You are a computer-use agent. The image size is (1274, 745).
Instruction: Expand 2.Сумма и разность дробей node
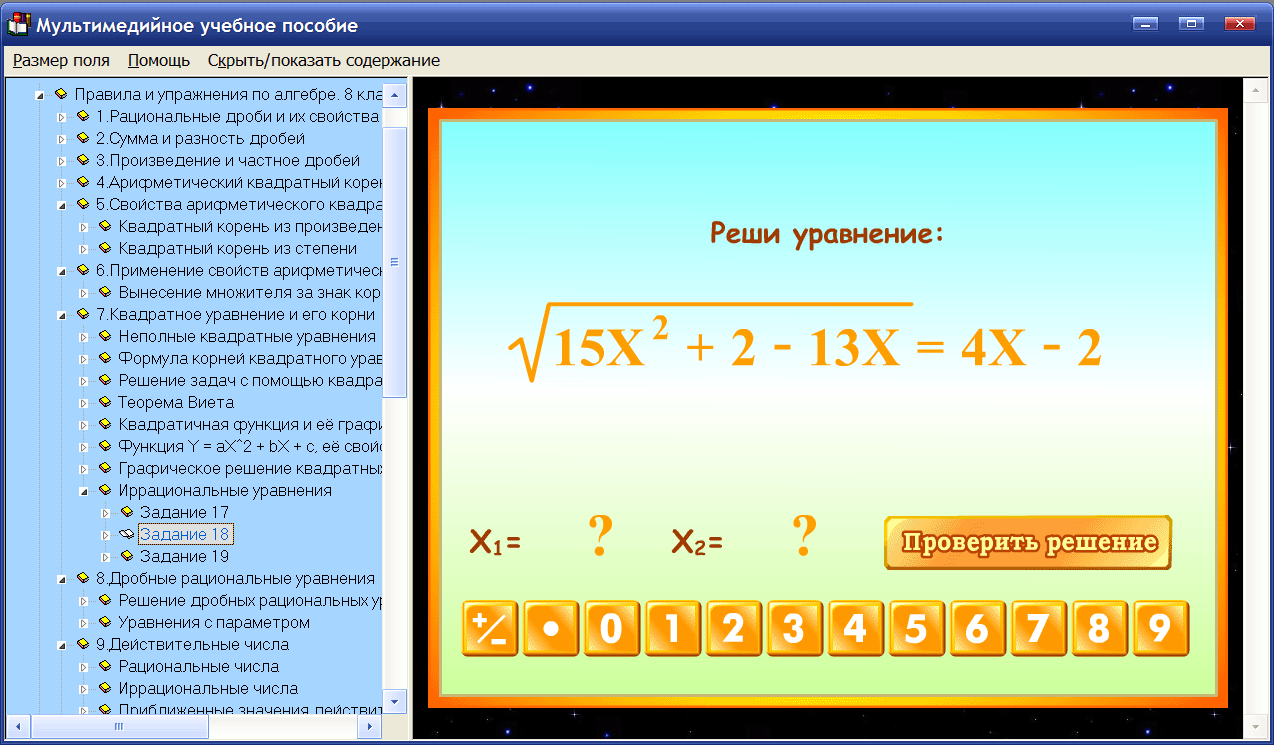[x=61, y=139]
